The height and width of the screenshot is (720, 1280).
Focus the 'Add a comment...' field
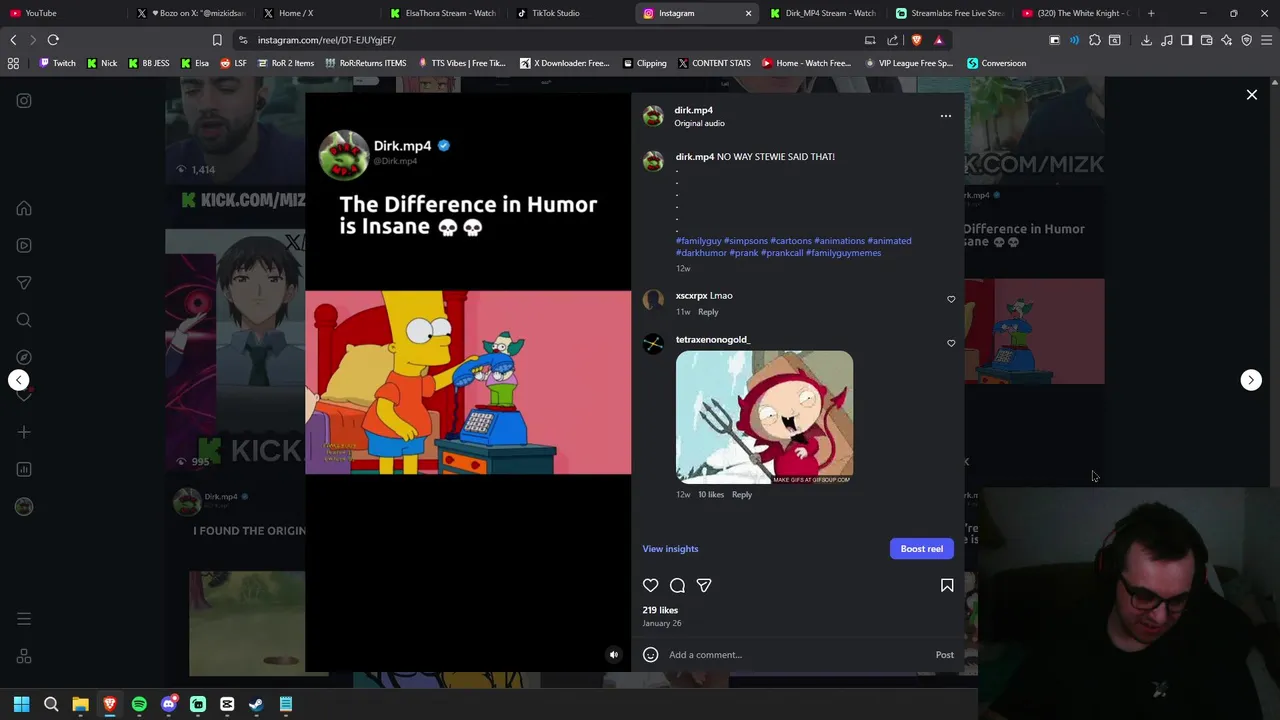(x=798, y=655)
